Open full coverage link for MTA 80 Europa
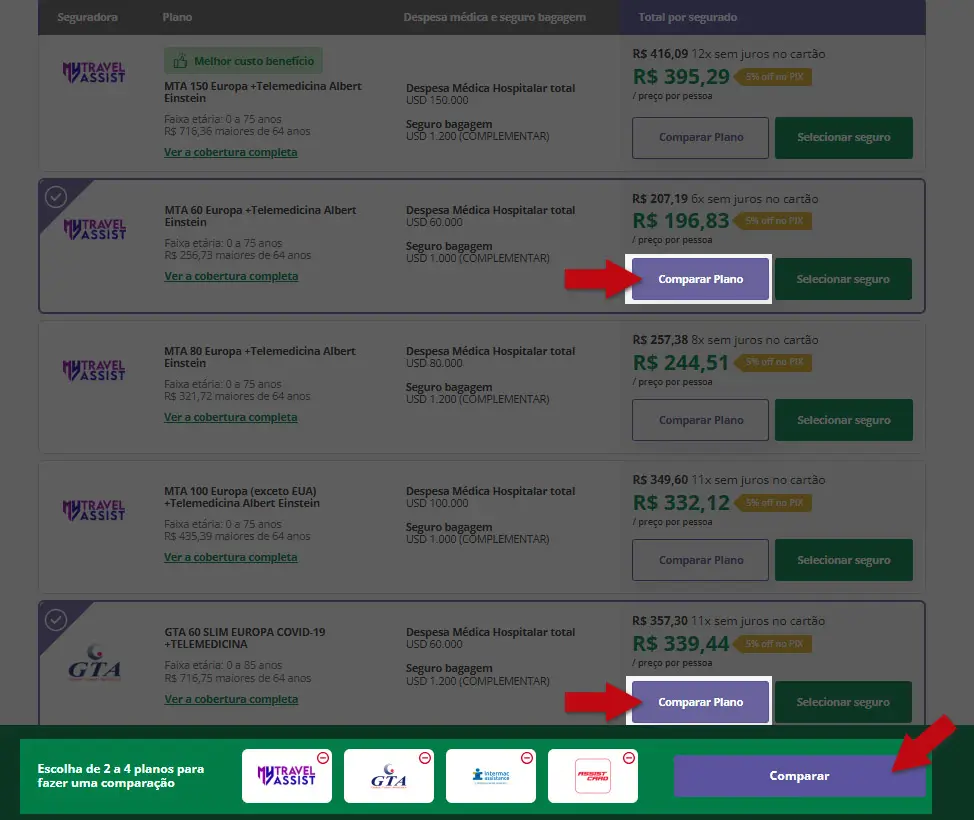The height and width of the screenshot is (820, 974). click(230, 417)
